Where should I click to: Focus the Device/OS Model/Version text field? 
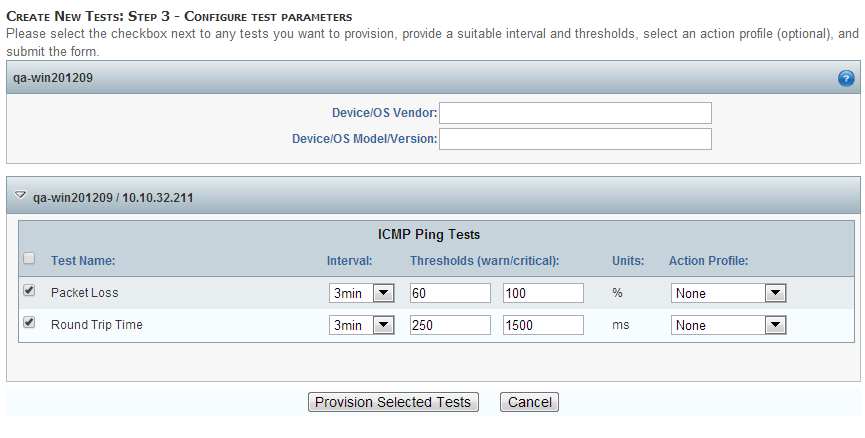click(x=575, y=138)
